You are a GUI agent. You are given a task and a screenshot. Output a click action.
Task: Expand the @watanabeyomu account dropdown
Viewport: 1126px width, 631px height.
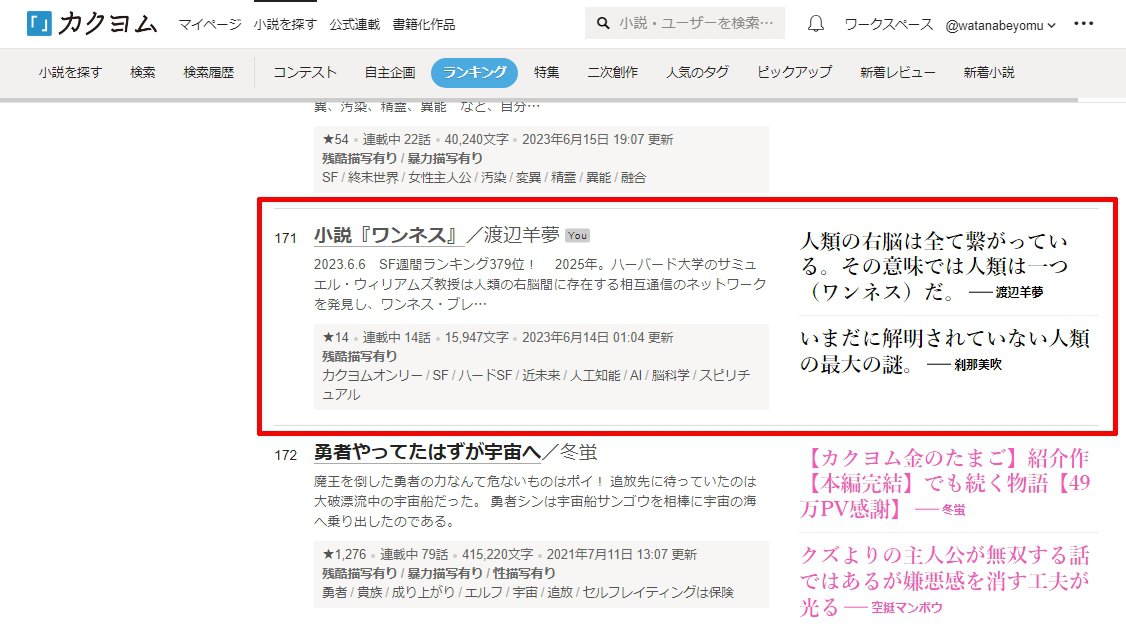[1000, 25]
